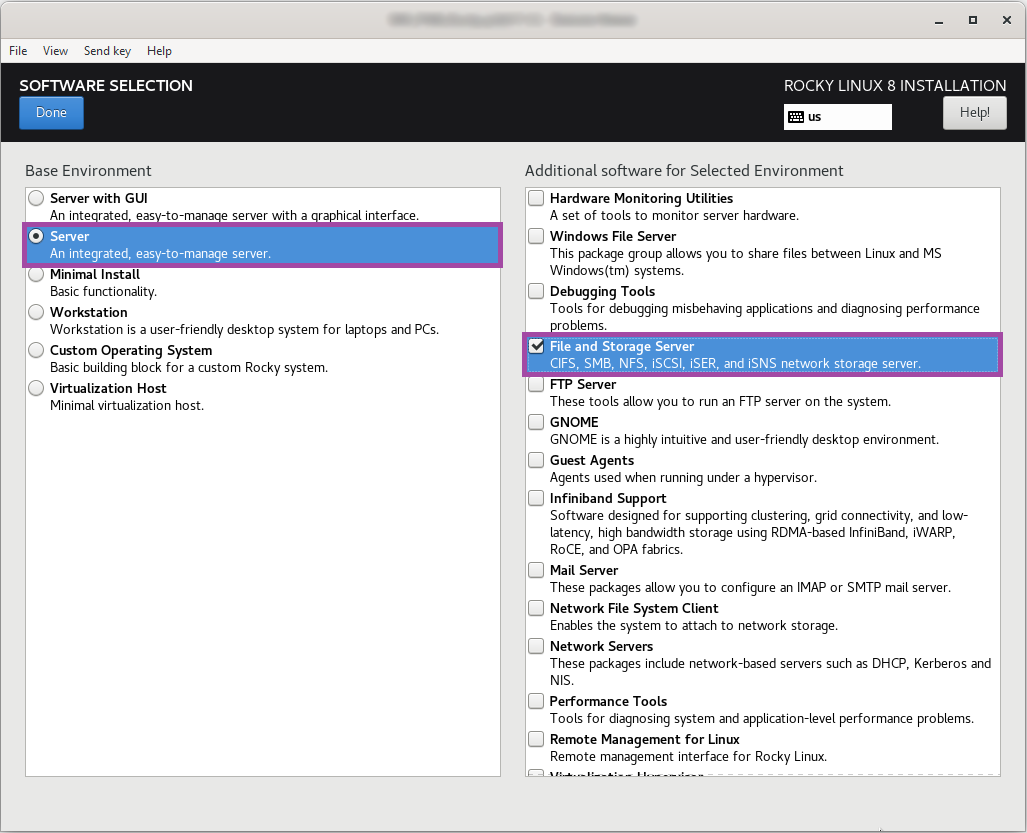
Task: Select Server with GUI radio button
Action: click(x=36, y=198)
